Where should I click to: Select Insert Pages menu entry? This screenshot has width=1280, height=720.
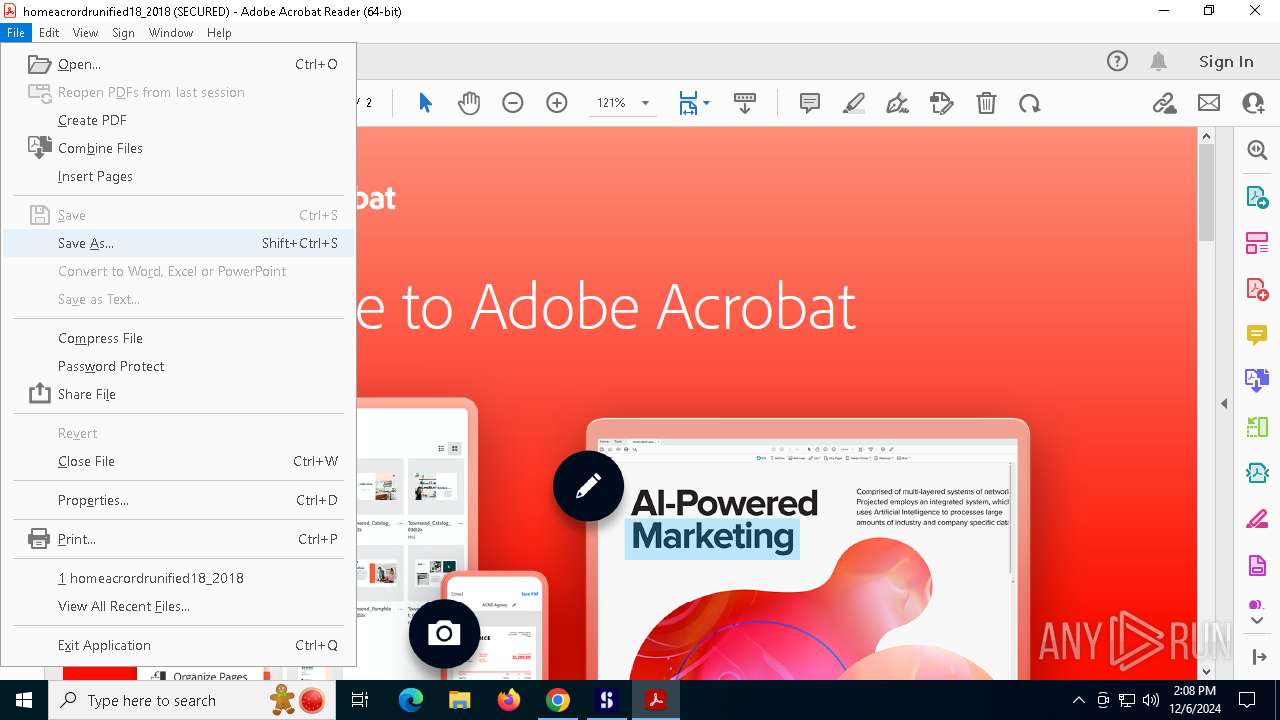coord(179,176)
